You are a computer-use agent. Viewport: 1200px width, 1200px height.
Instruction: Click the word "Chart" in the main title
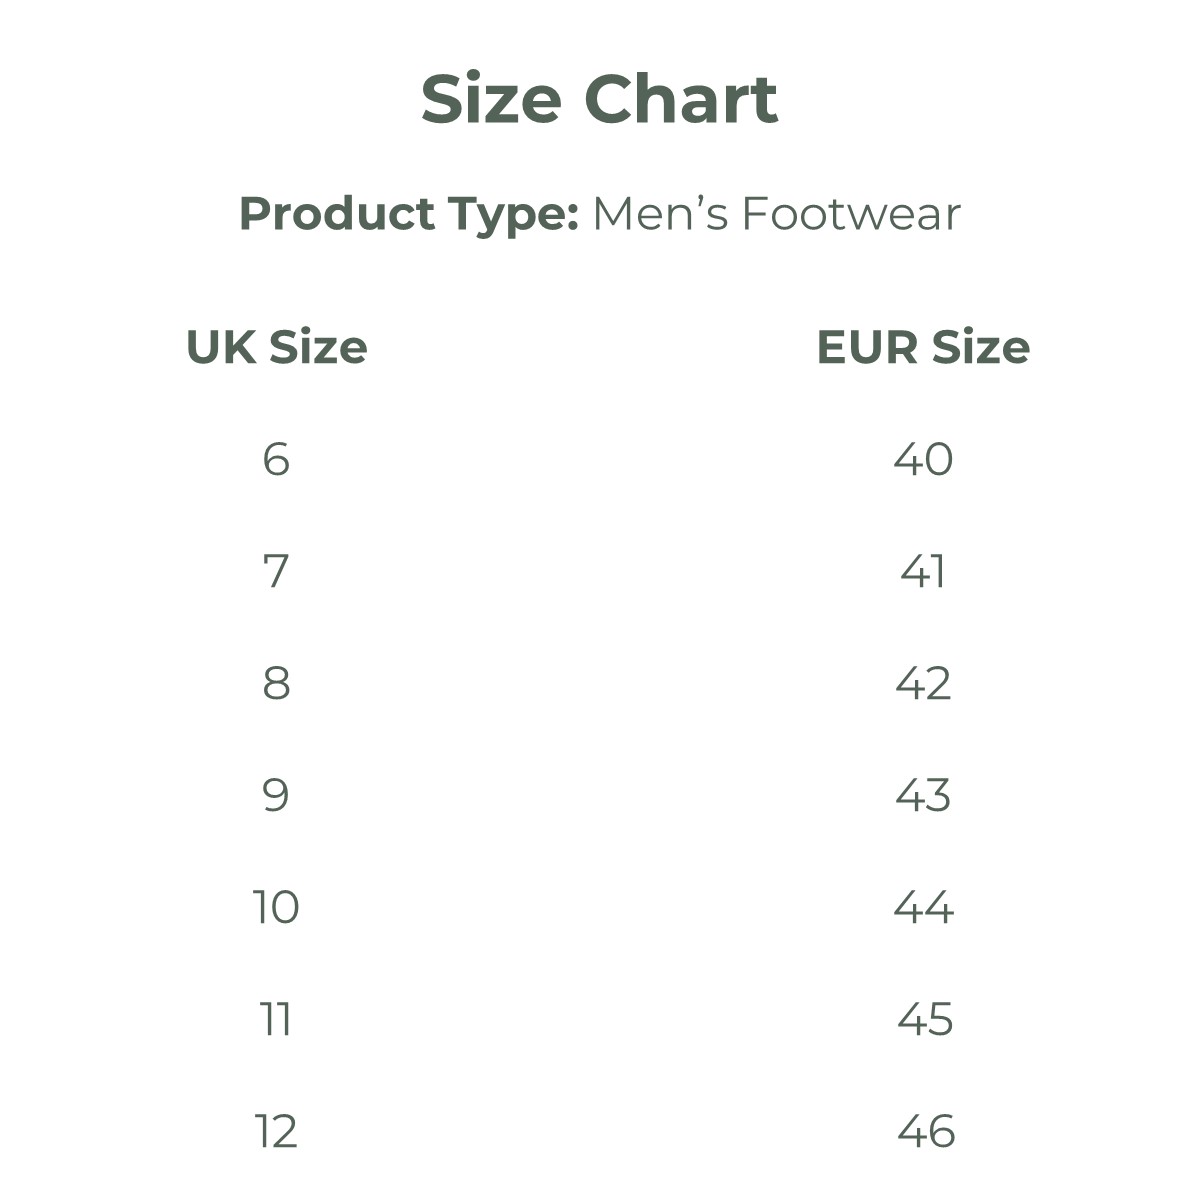680,100
